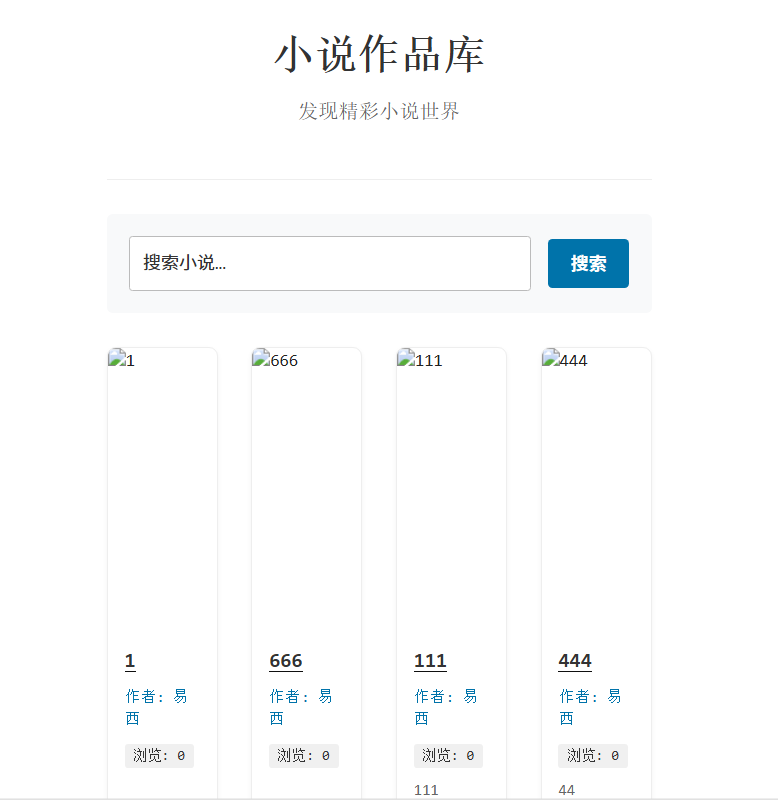Viewport: 778px width, 800px height.
Task: Click the broken cover image of novel 444
Action: [x=596, y=487]
